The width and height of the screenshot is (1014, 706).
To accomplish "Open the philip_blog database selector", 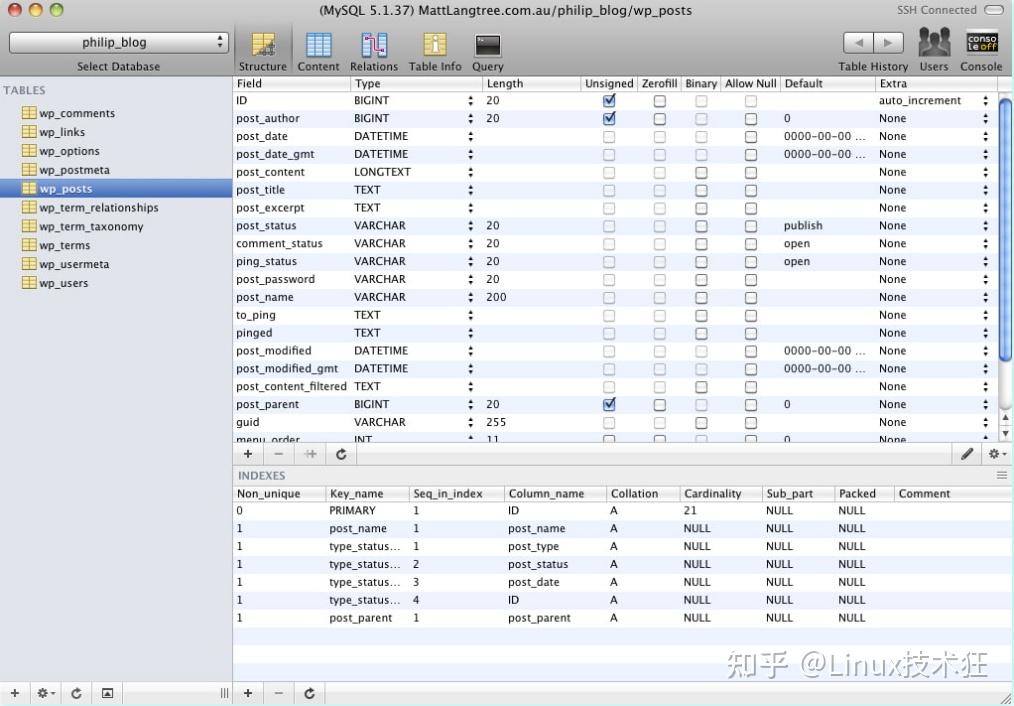I will tap(118, 43).
